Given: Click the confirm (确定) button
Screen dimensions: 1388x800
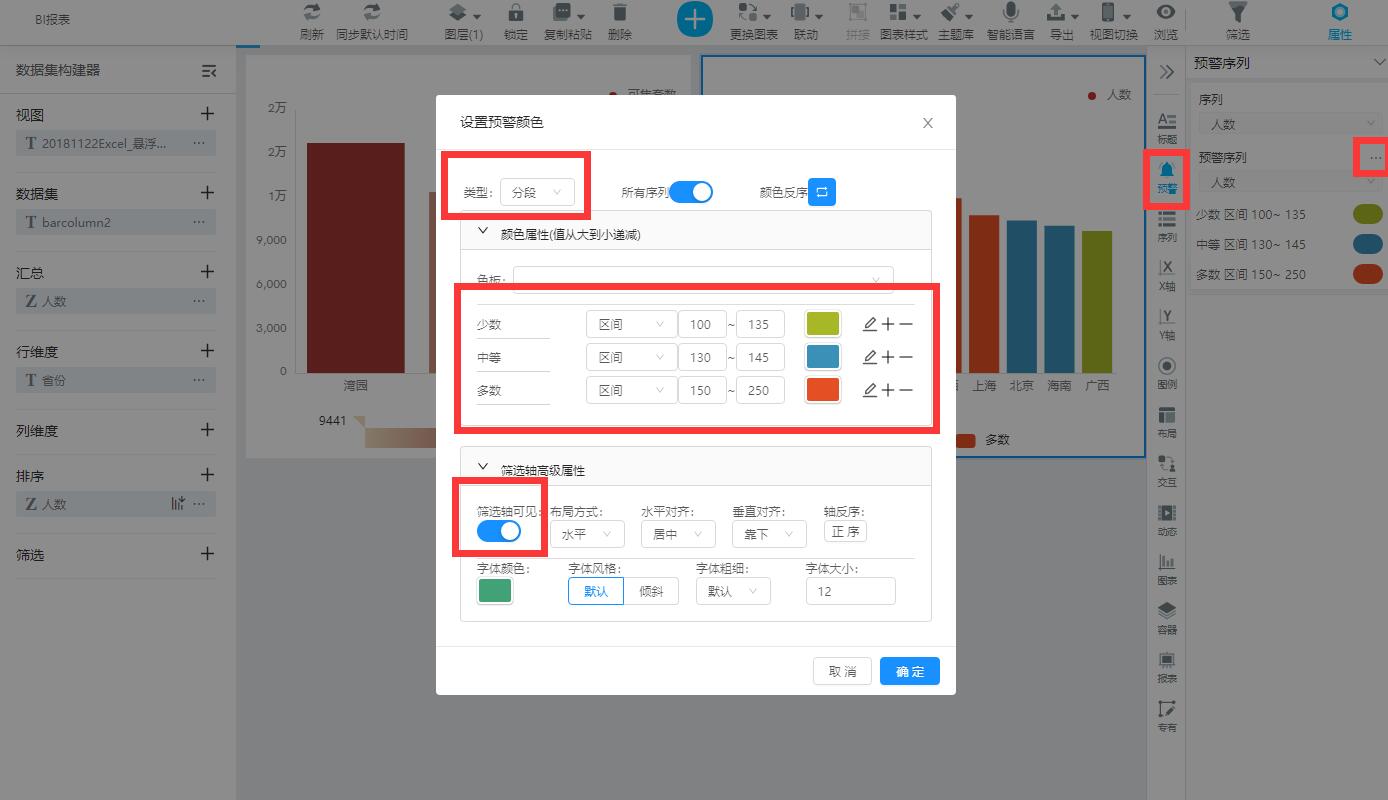Looking at the screenshot, I should point(909,671).
